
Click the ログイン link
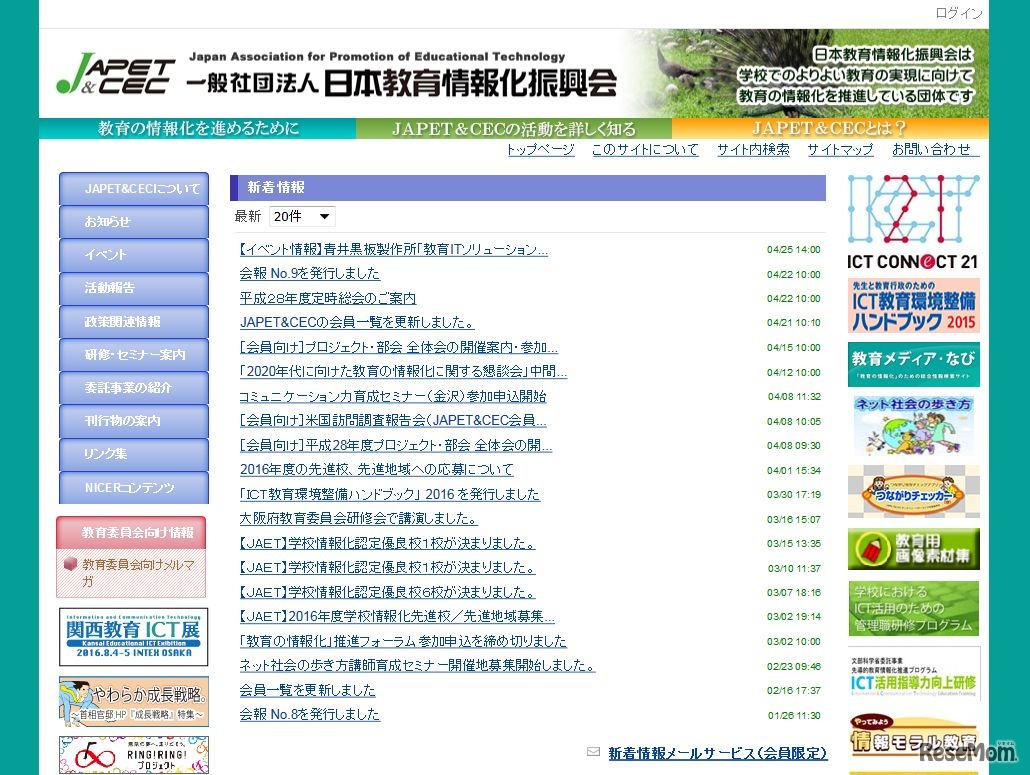point(959,13)
